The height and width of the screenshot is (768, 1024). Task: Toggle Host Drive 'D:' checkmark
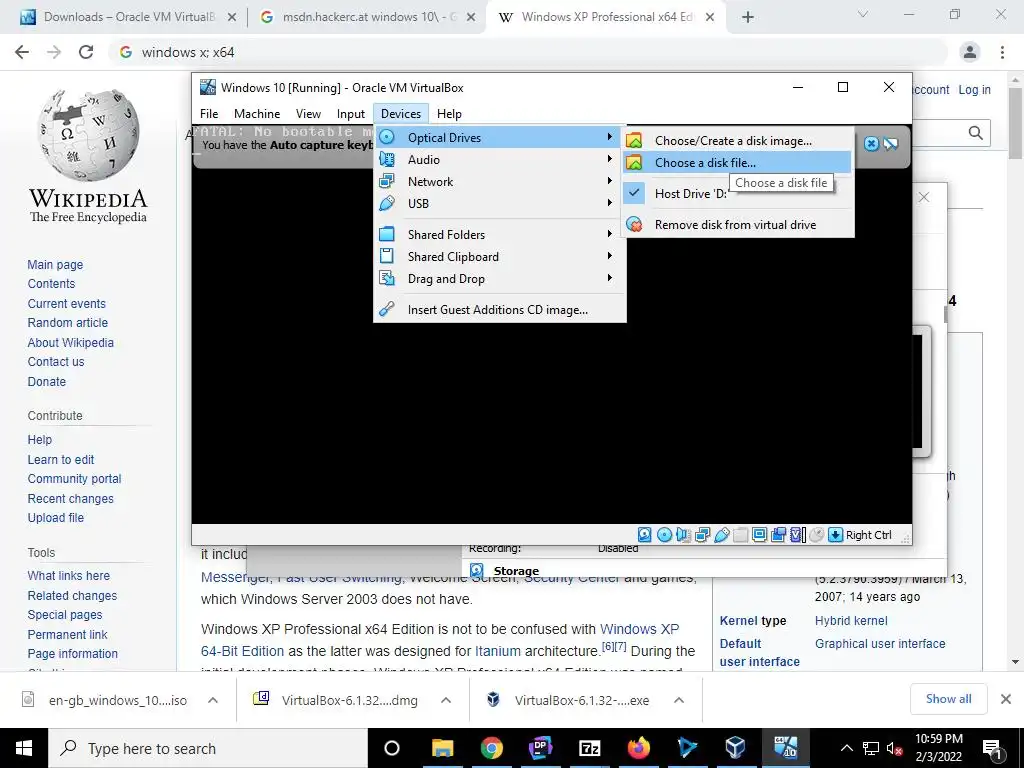pyautogui.click(x=634, y=193)
